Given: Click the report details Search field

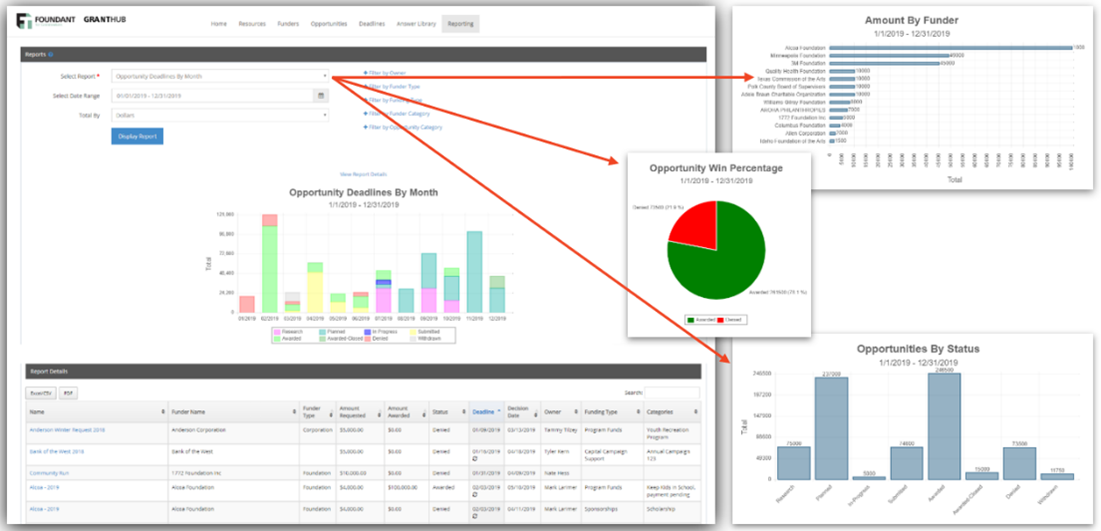Looking at the screenshot, I should 671,394.
